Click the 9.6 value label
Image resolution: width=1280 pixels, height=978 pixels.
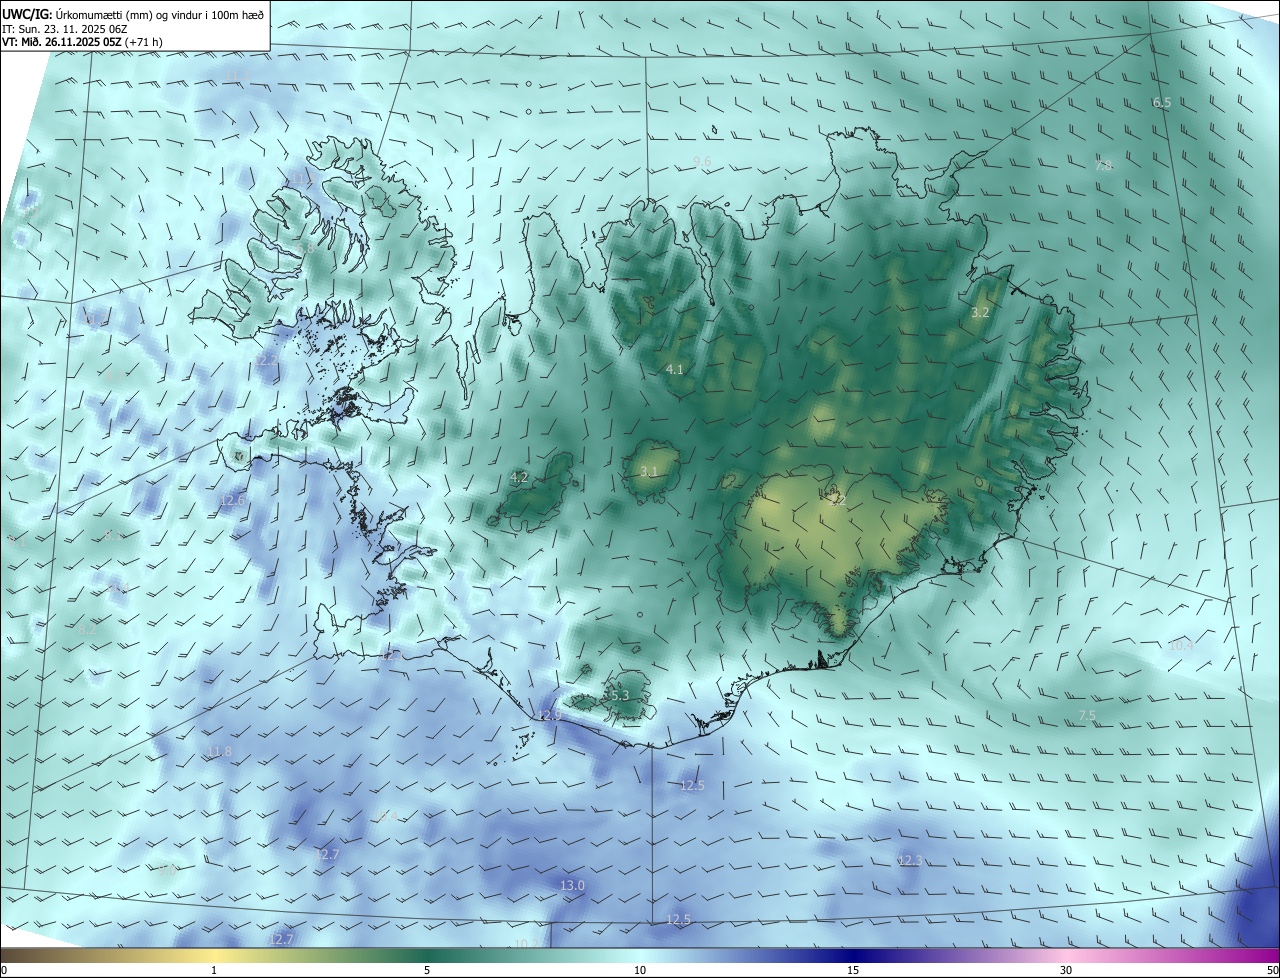702,161
